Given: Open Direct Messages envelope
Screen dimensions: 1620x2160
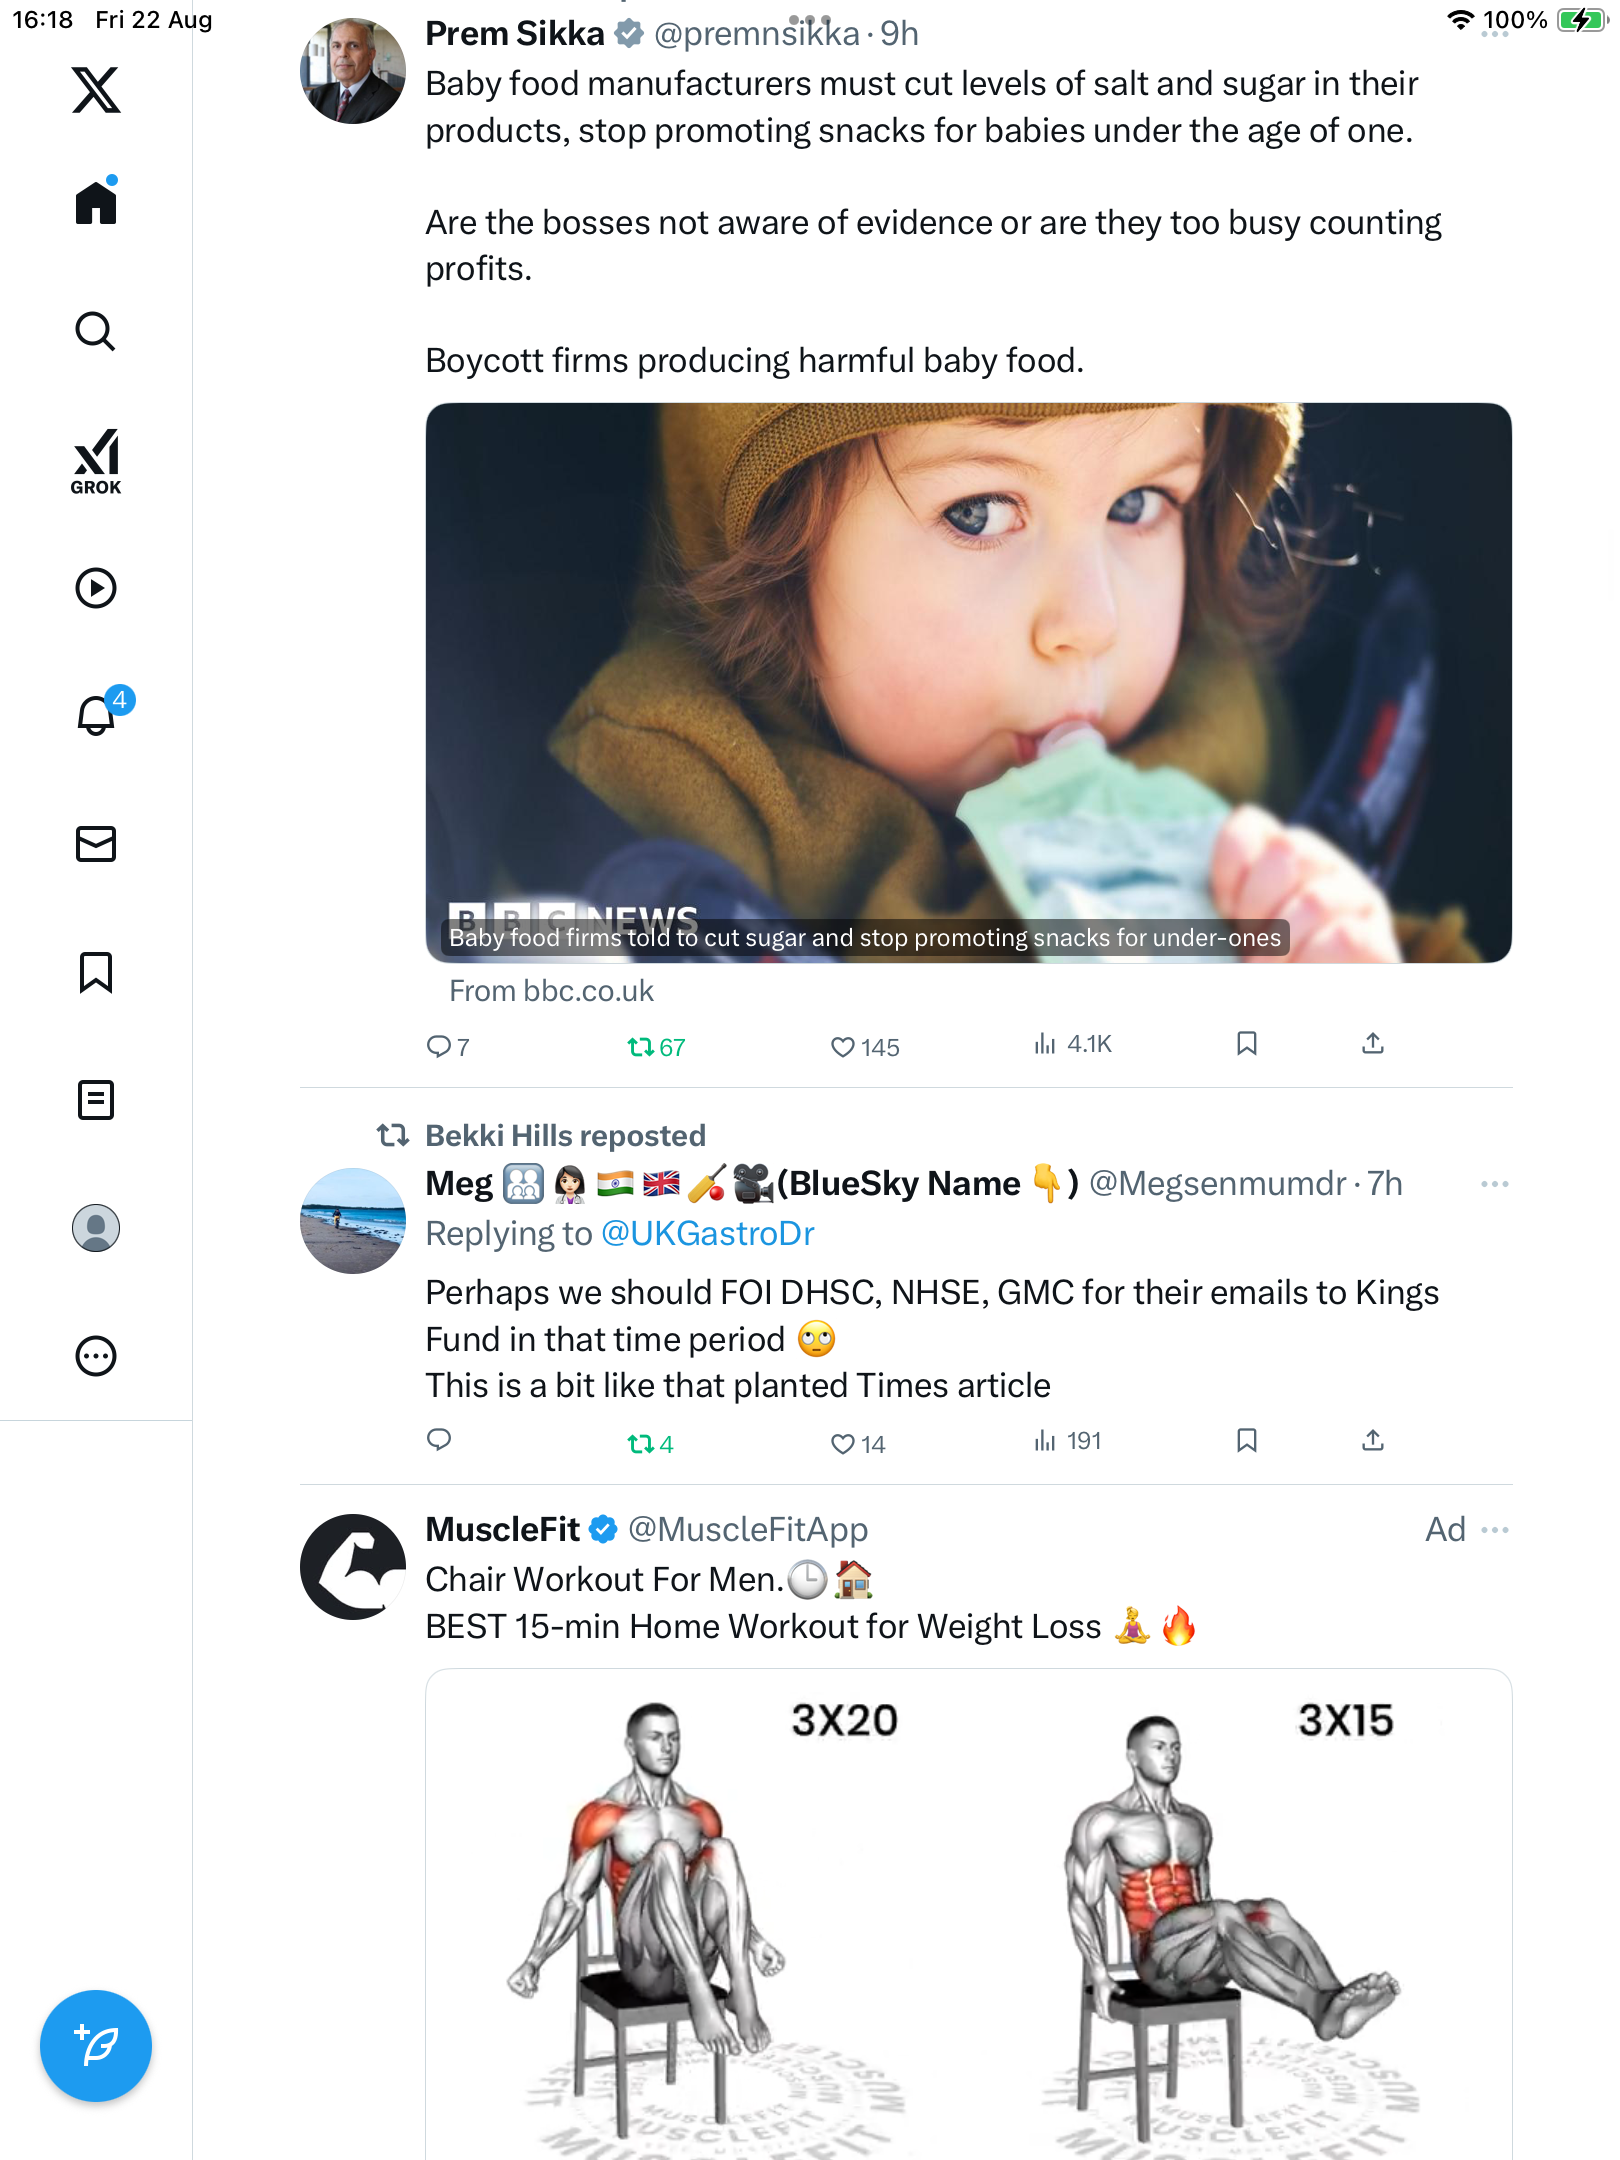Looking at the screenshot, I should (96, 844).
